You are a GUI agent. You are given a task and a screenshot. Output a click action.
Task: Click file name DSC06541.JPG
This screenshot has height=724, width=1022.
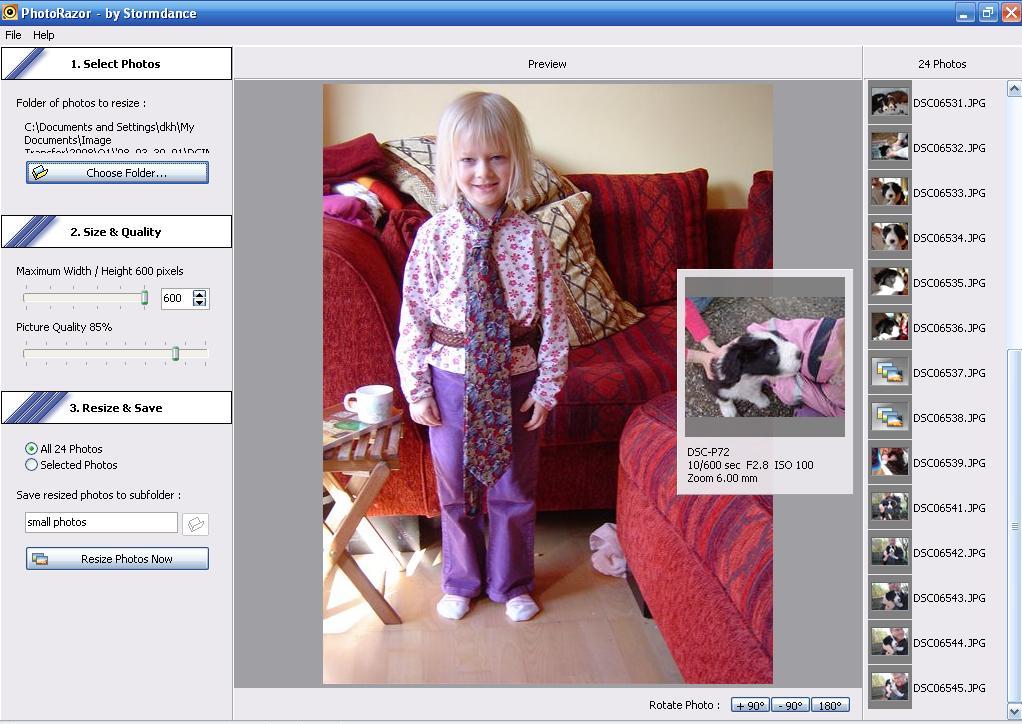(949, 508)
